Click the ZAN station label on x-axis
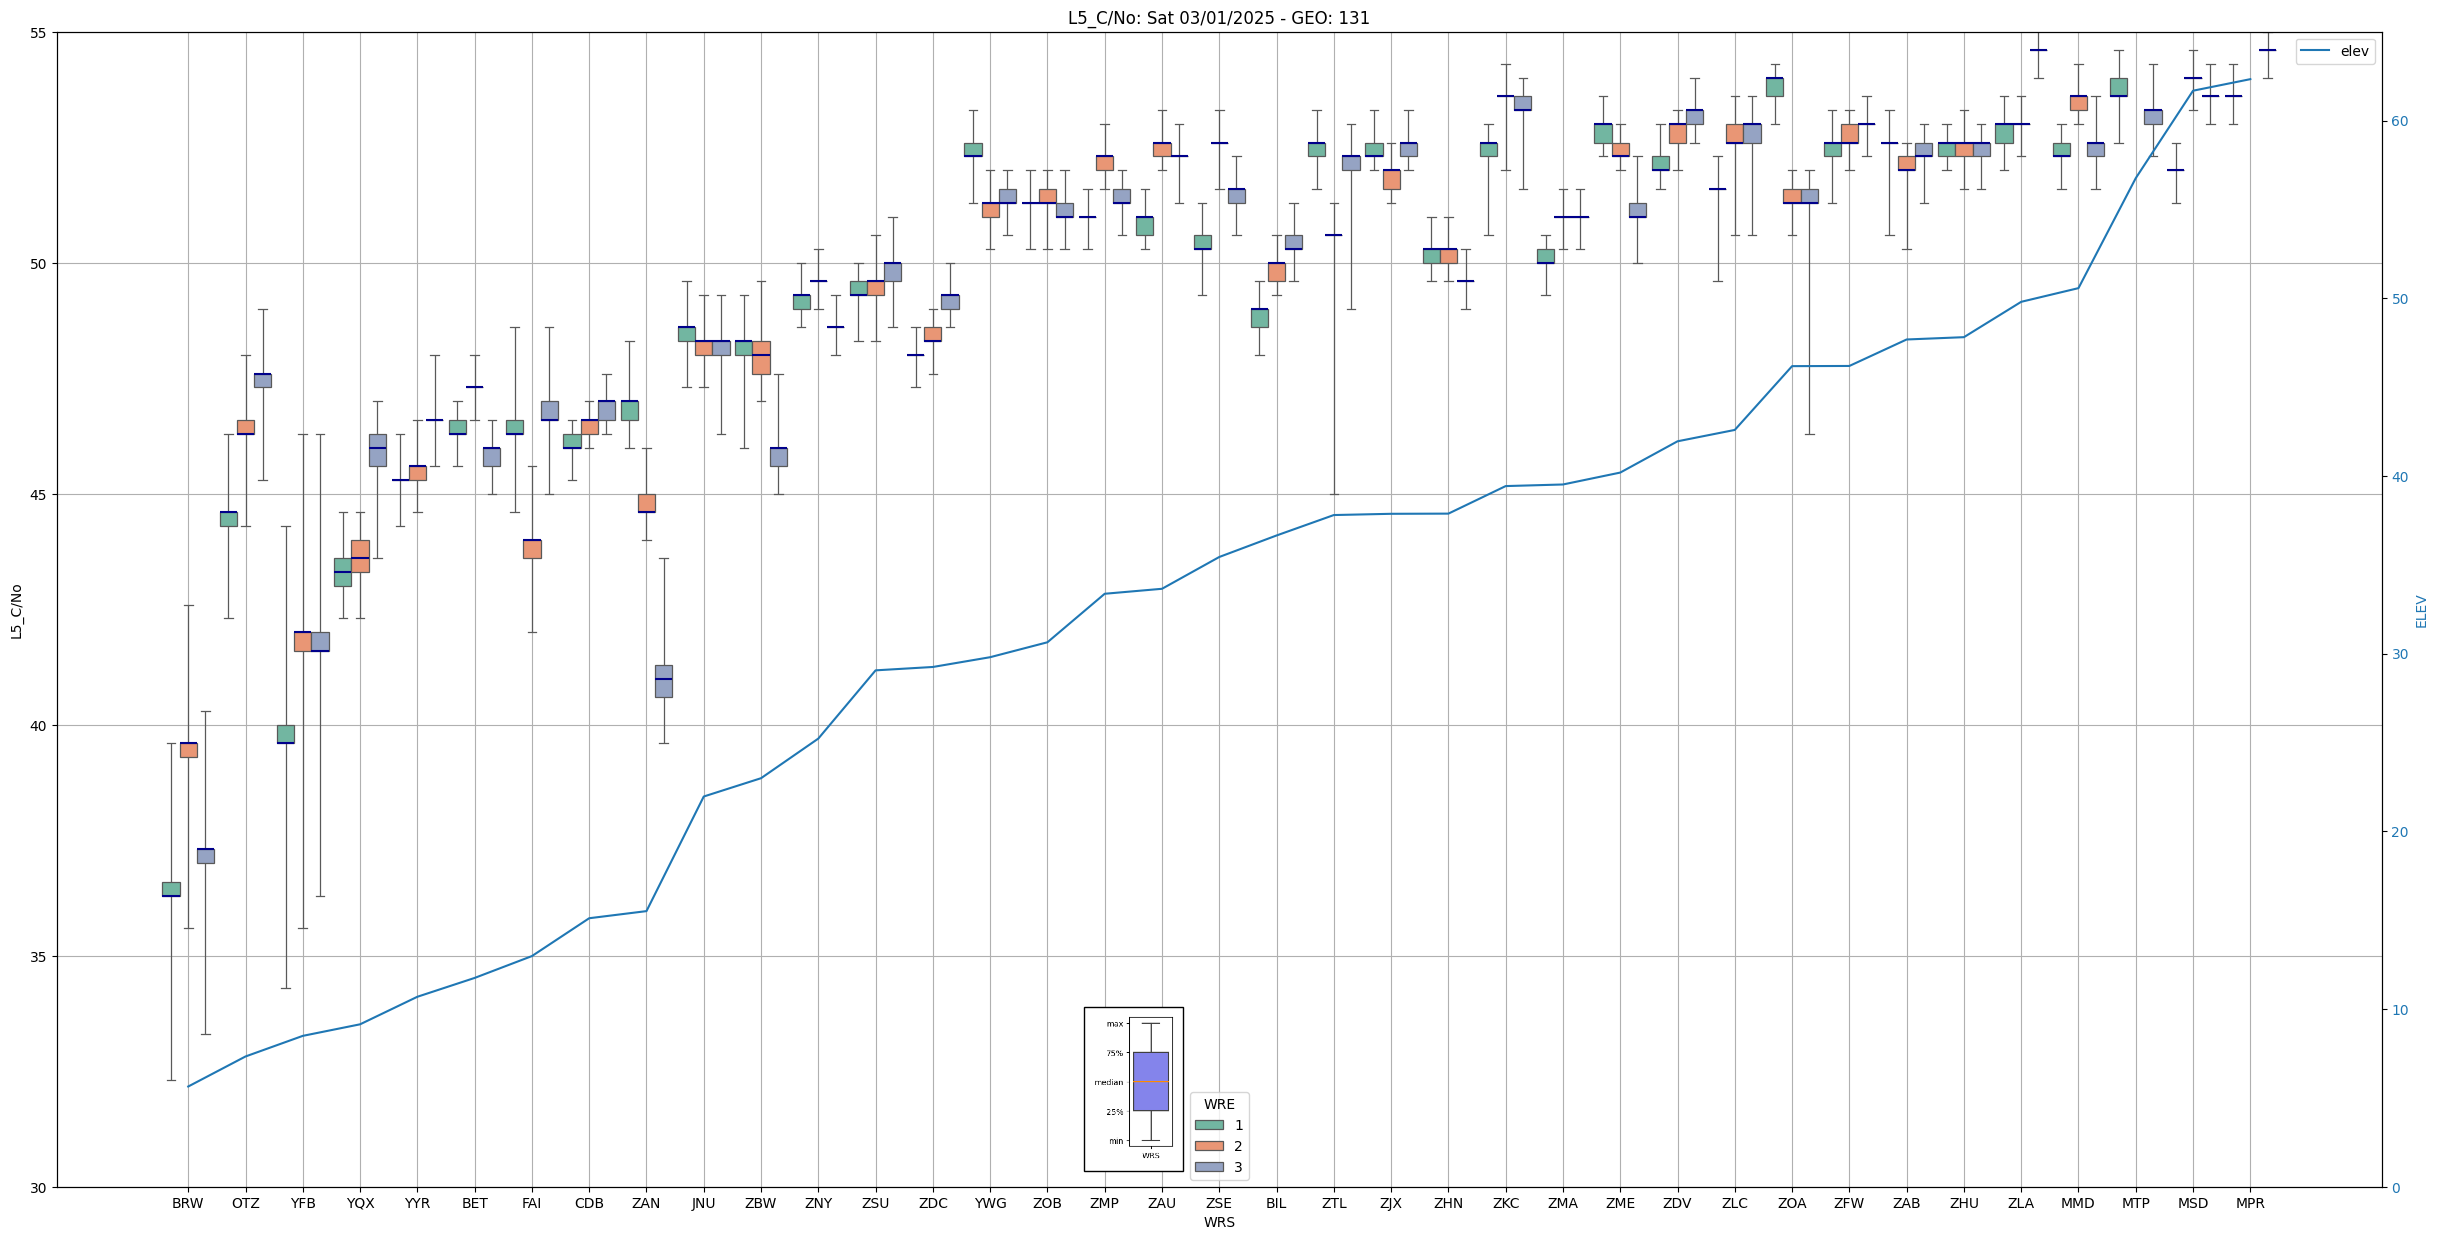Viewport: 2438px width, 1240px height. point(646,1203)
